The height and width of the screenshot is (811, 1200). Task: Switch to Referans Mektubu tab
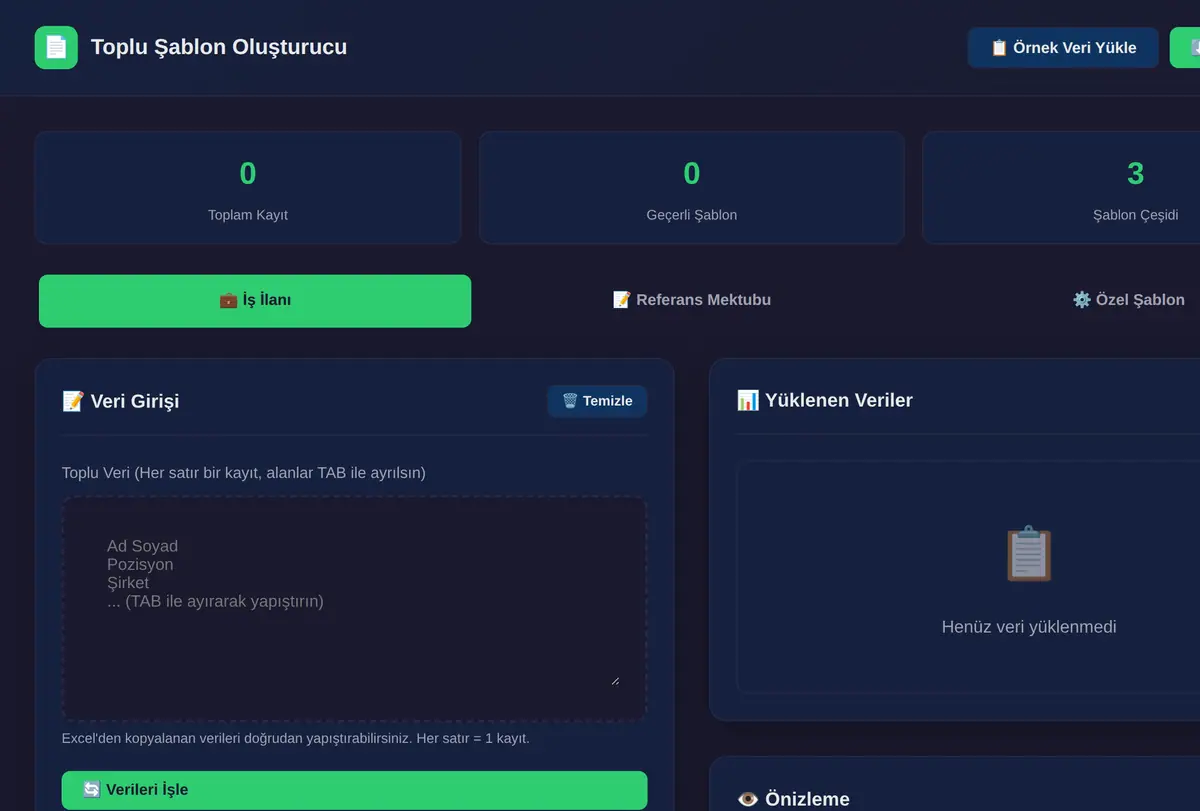click(x=691, y=300)
